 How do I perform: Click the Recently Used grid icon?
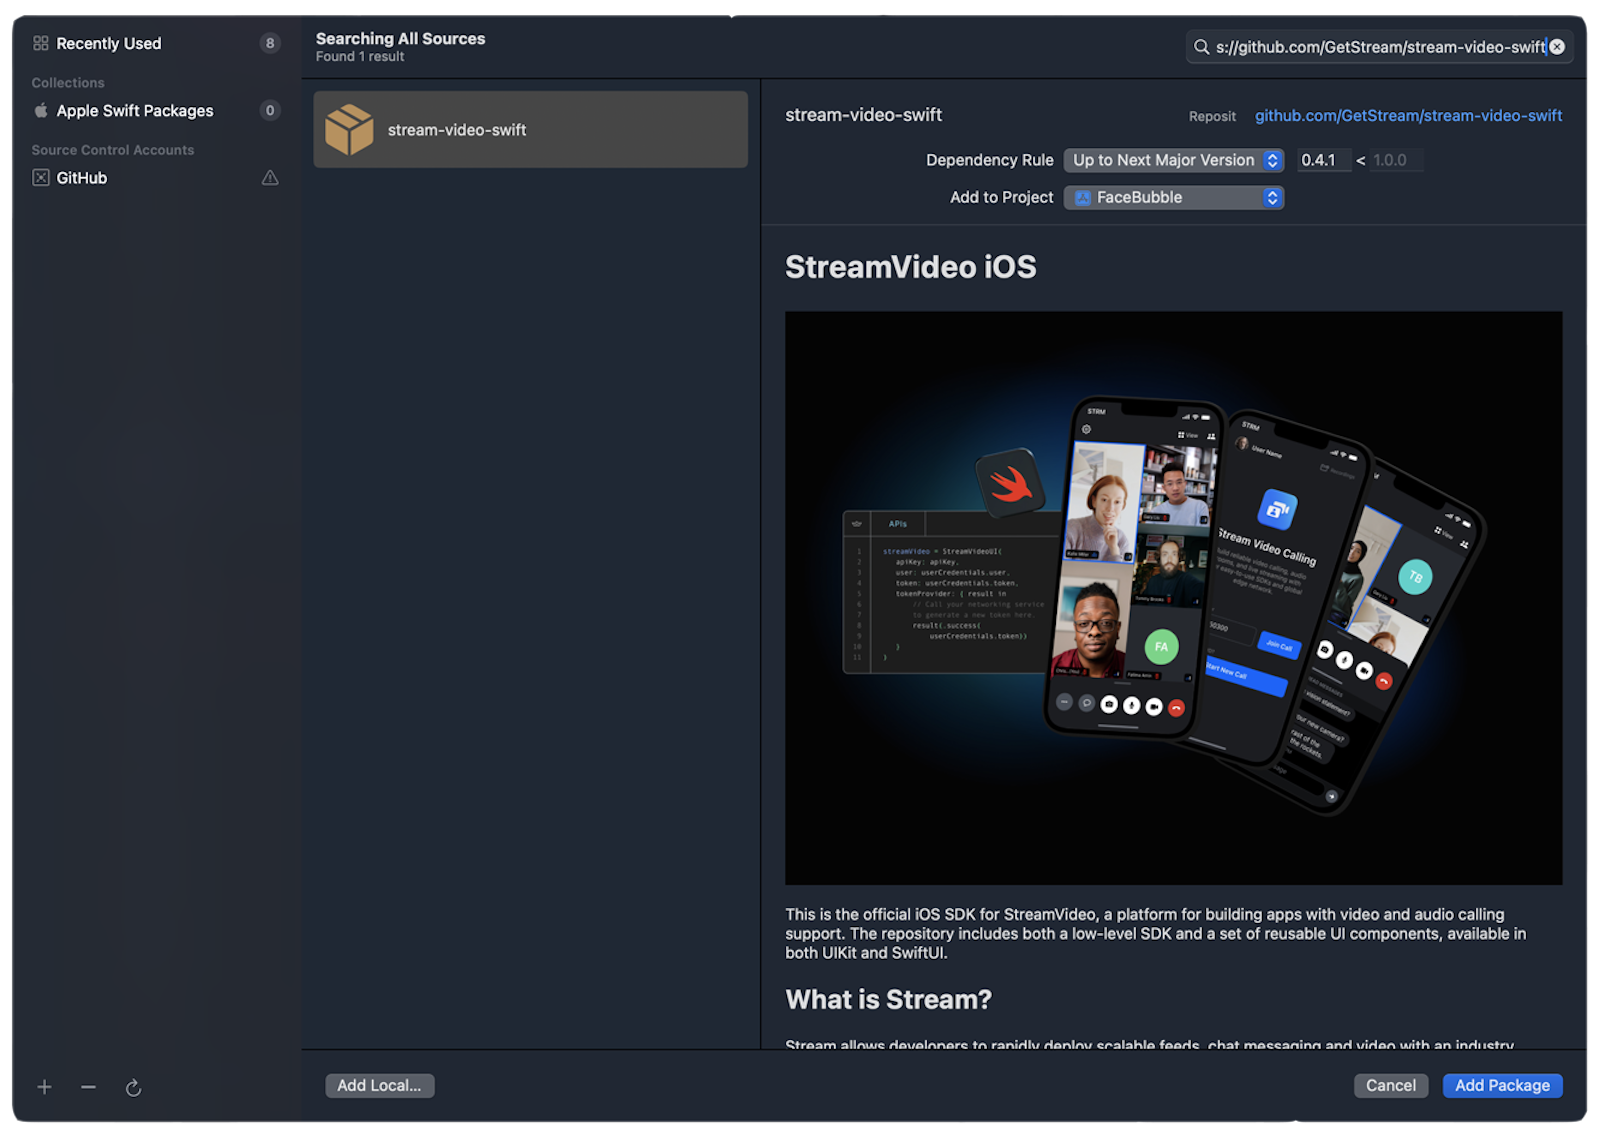pos(41,43)
